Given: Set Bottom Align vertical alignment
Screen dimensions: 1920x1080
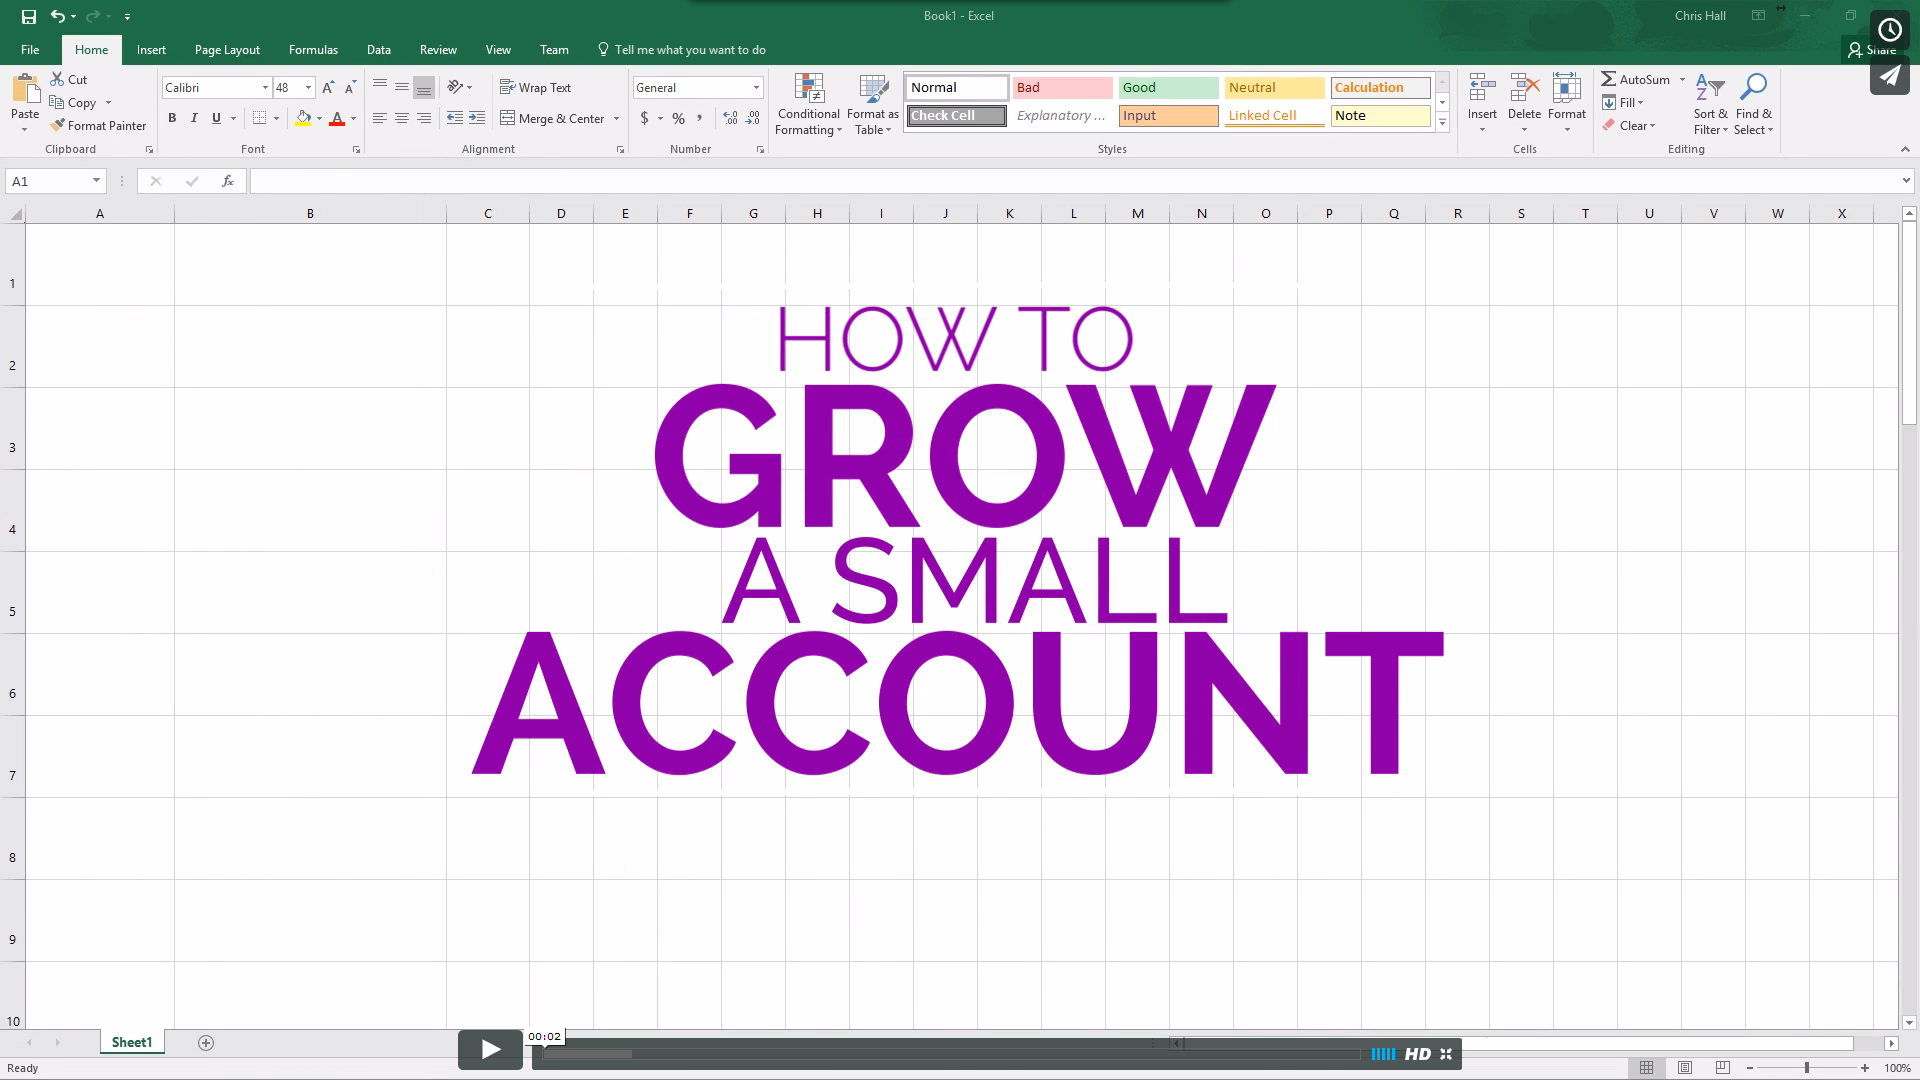Looking at the screenshot, I should [424, 87].
